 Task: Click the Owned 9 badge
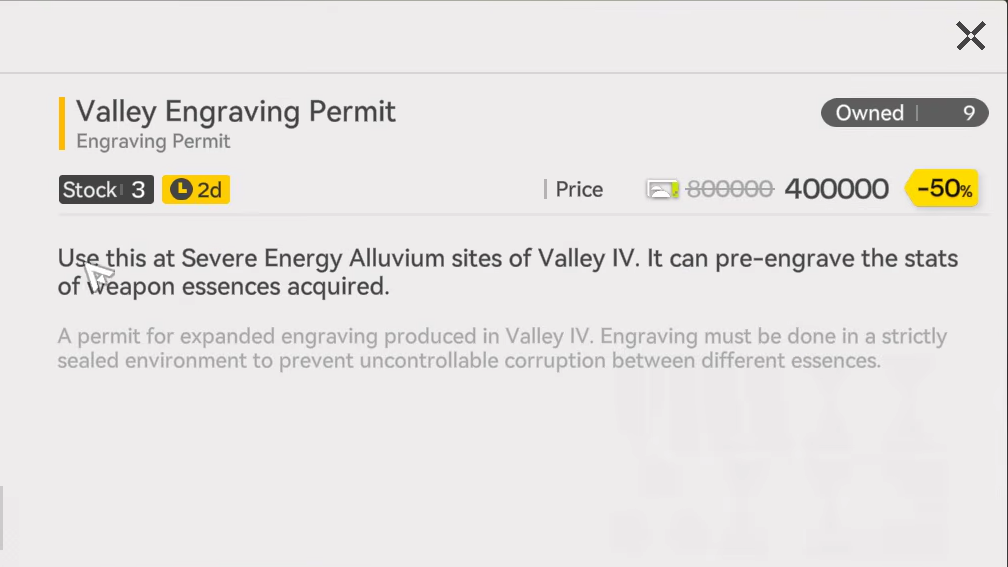point(905,113)
